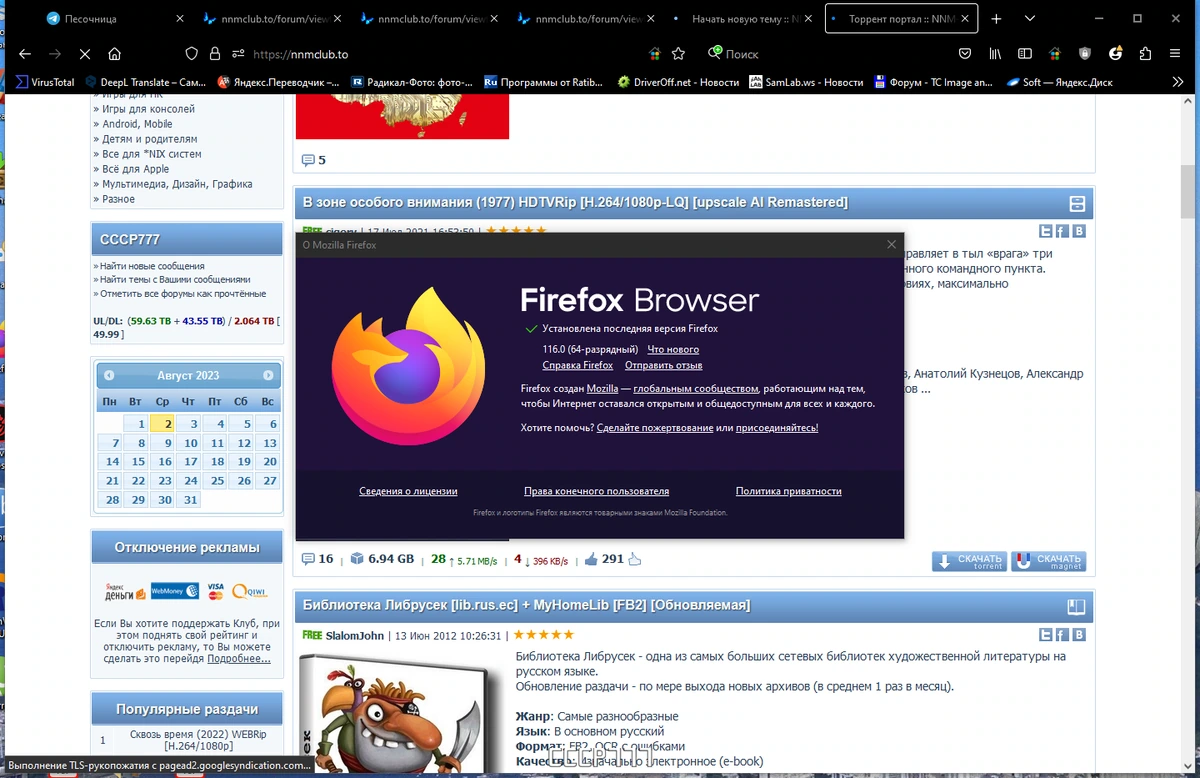This screenshot has width=1200, height=778.
Task: Open the Что нового link in About dialog
Action: pyautogui.click(x=673, y=349)
